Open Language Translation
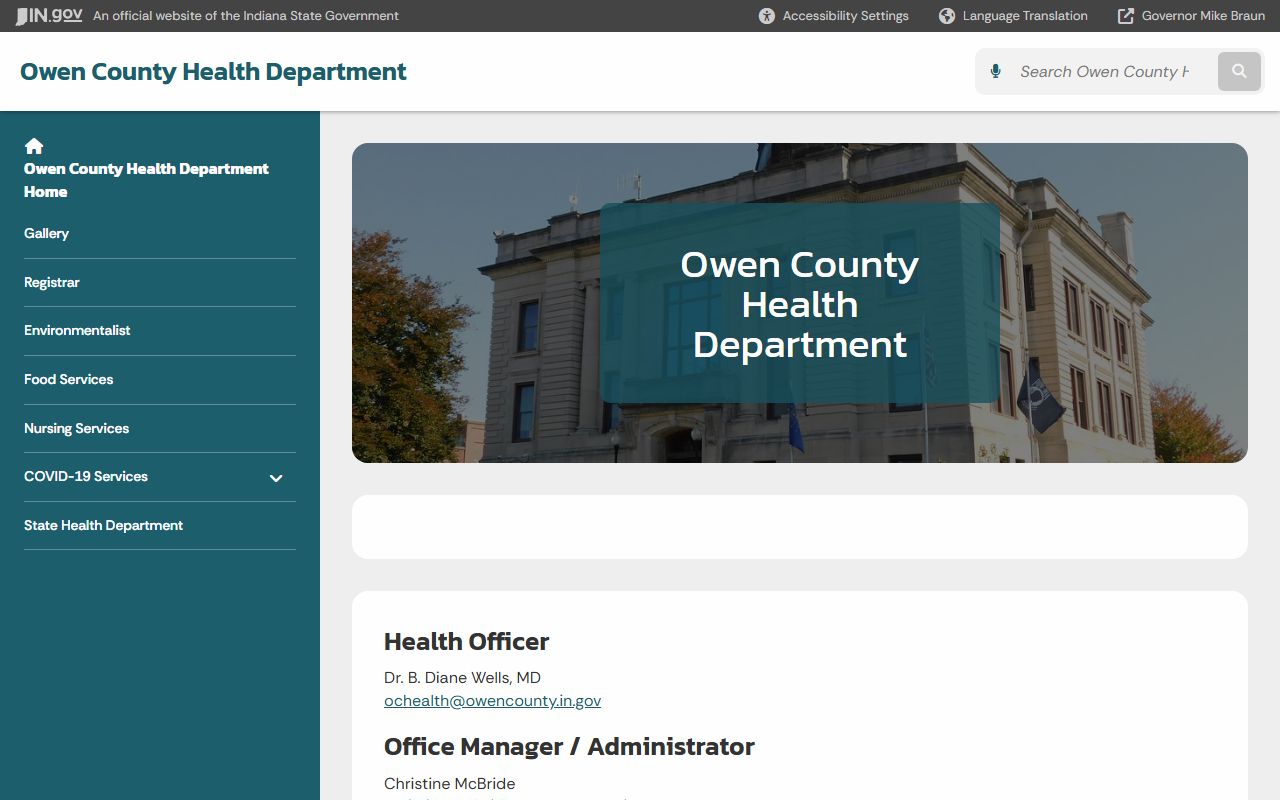Viewport: 1280px width, 800px height. pyautogui.click(x=1013, y=16)
